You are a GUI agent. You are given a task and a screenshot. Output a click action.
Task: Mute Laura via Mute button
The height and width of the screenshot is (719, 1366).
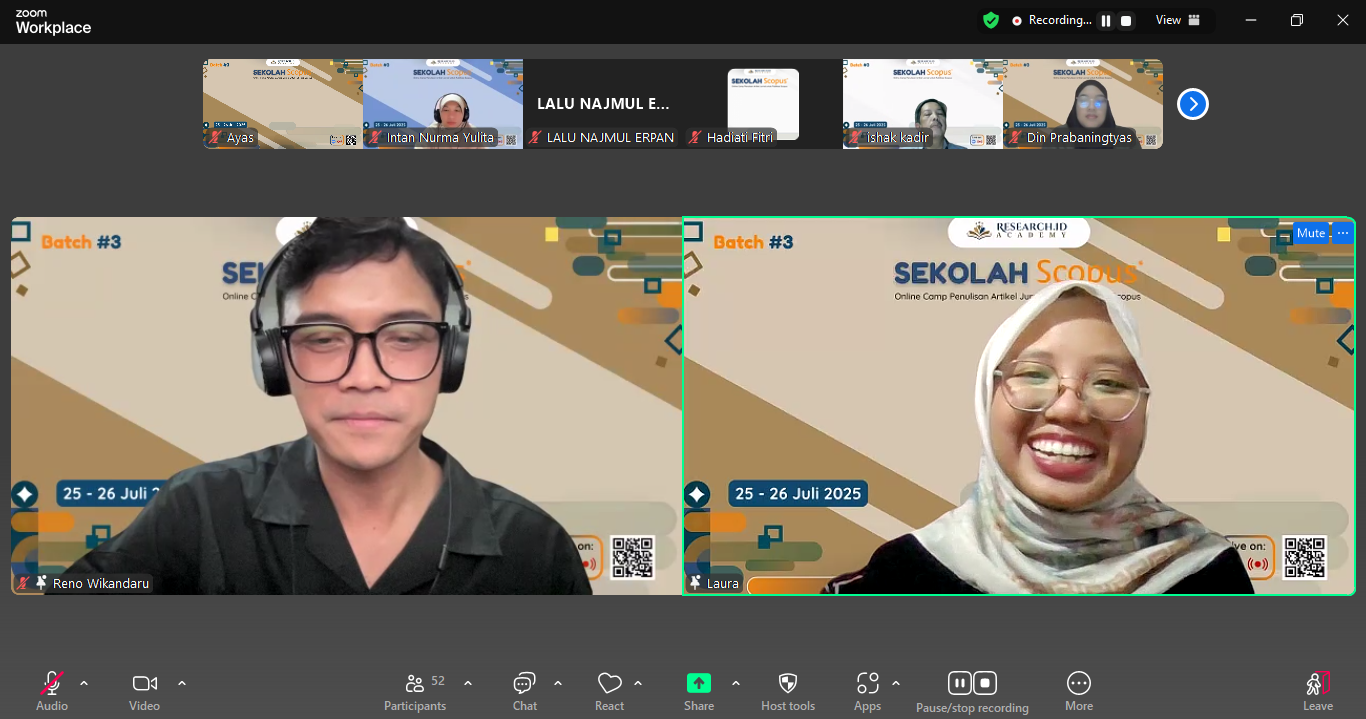pyautogui.click(x=1311, y=233)
